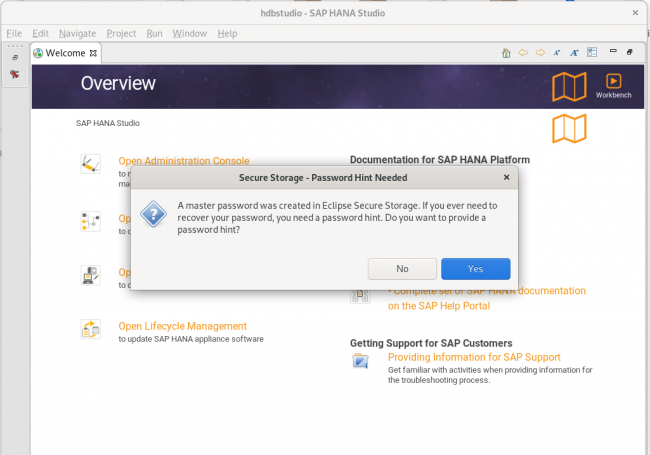Click the map icon in the Overview banner
This screenshot has height=455, width=650.
(569, 87)
